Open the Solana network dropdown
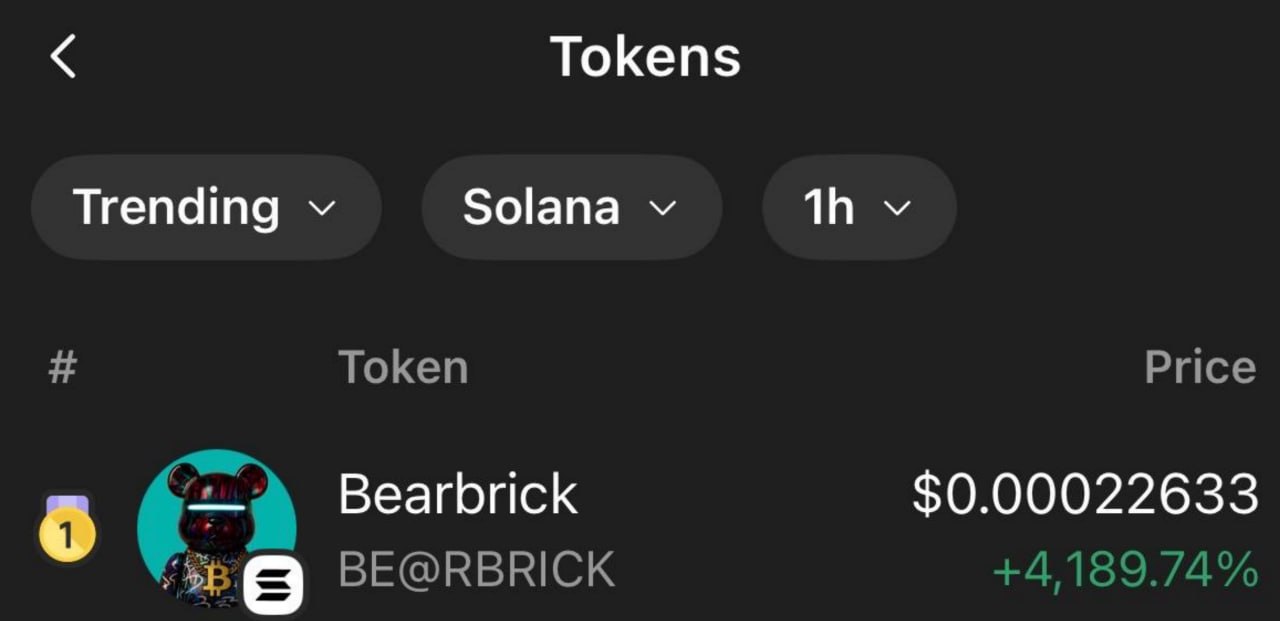The image size is (1280, 621). click(x=571, y=208)
